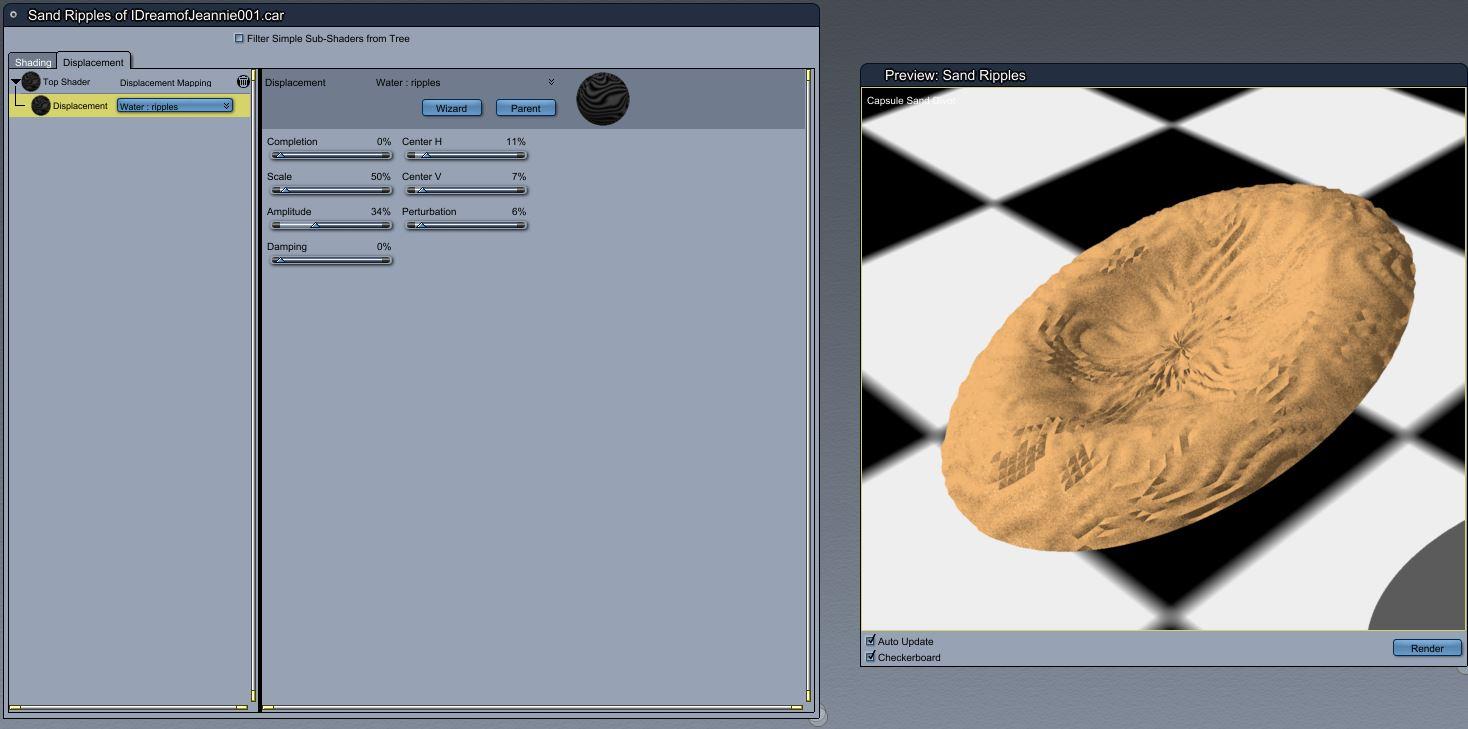Adjust the Amplitude slider
This screenshot has width=1468, height=729.
pos(330,225)
